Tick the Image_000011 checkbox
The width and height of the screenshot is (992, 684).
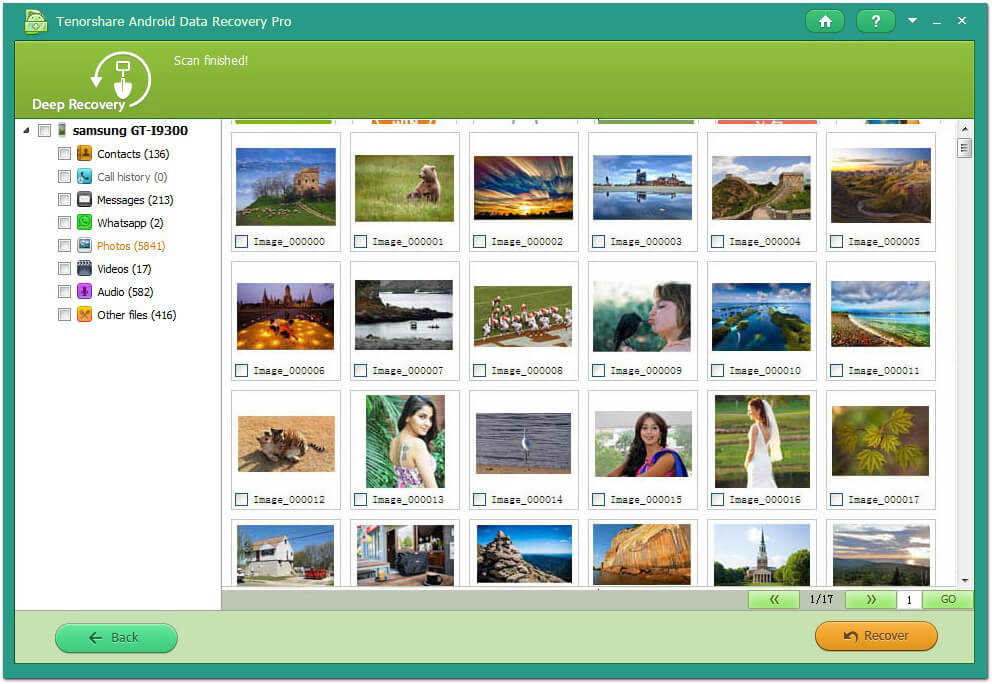[x=836, y=371]
